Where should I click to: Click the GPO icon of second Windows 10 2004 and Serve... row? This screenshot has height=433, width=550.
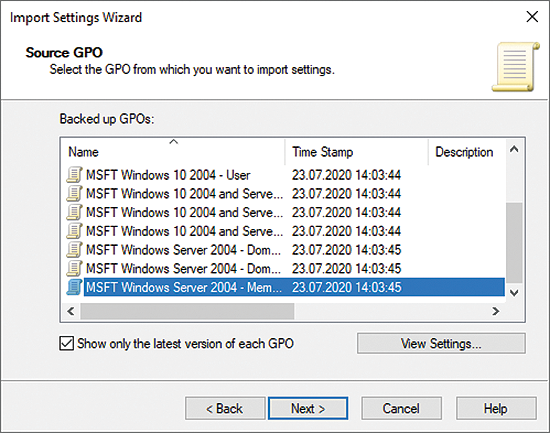coord(74,212)
